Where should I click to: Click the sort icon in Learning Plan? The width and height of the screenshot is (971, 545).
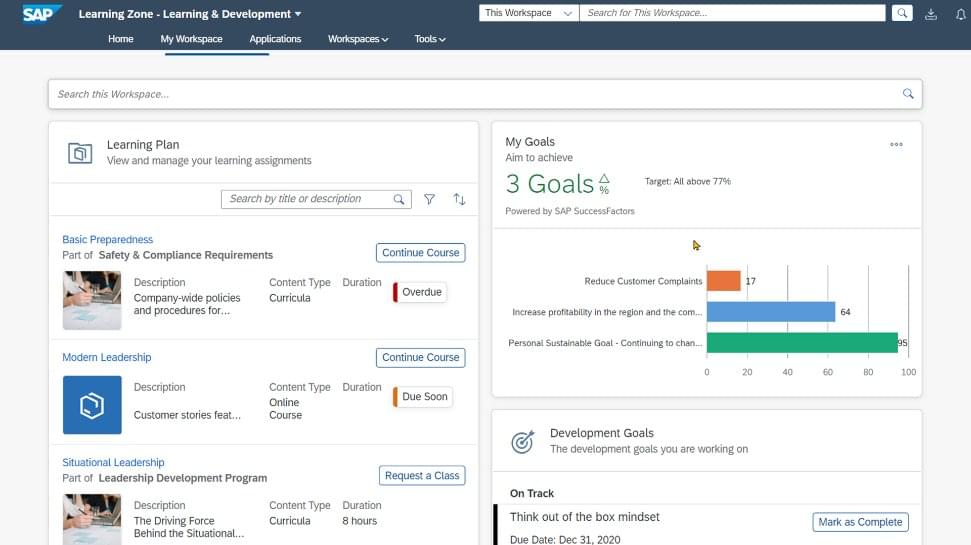click(459, 199)
